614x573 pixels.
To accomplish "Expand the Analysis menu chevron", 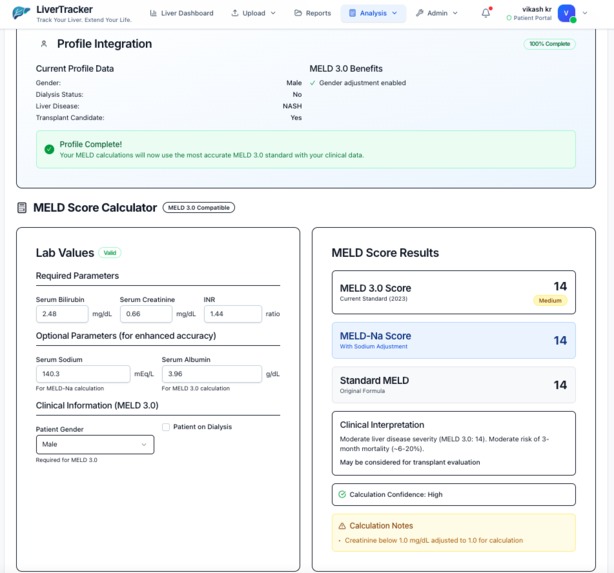I will (x=394, y=13).
